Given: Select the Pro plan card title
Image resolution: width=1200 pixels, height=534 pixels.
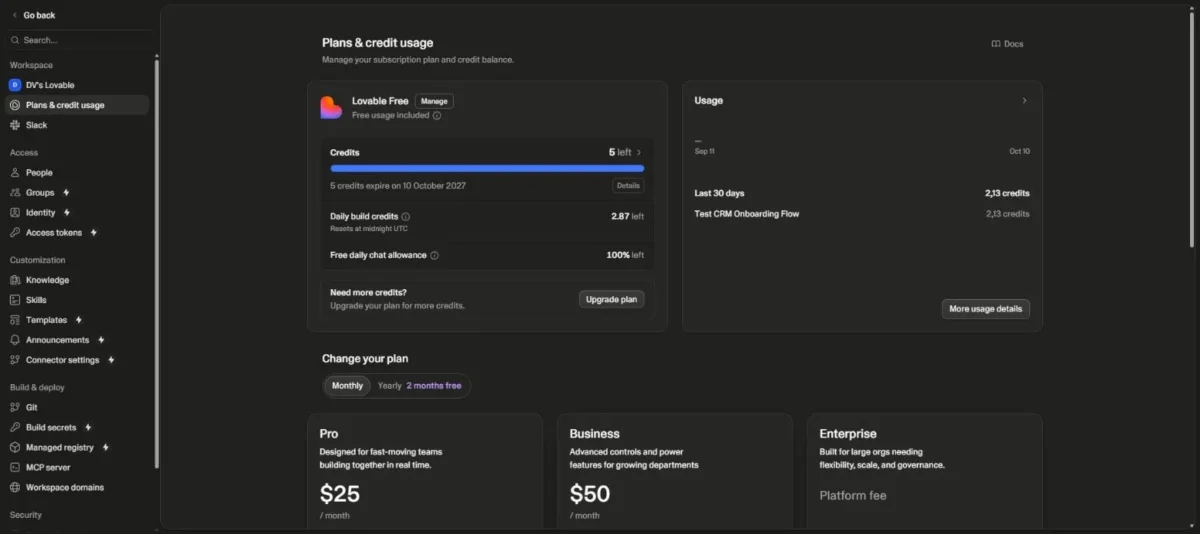Looking at the screenshot, I should tap(329, 434).
